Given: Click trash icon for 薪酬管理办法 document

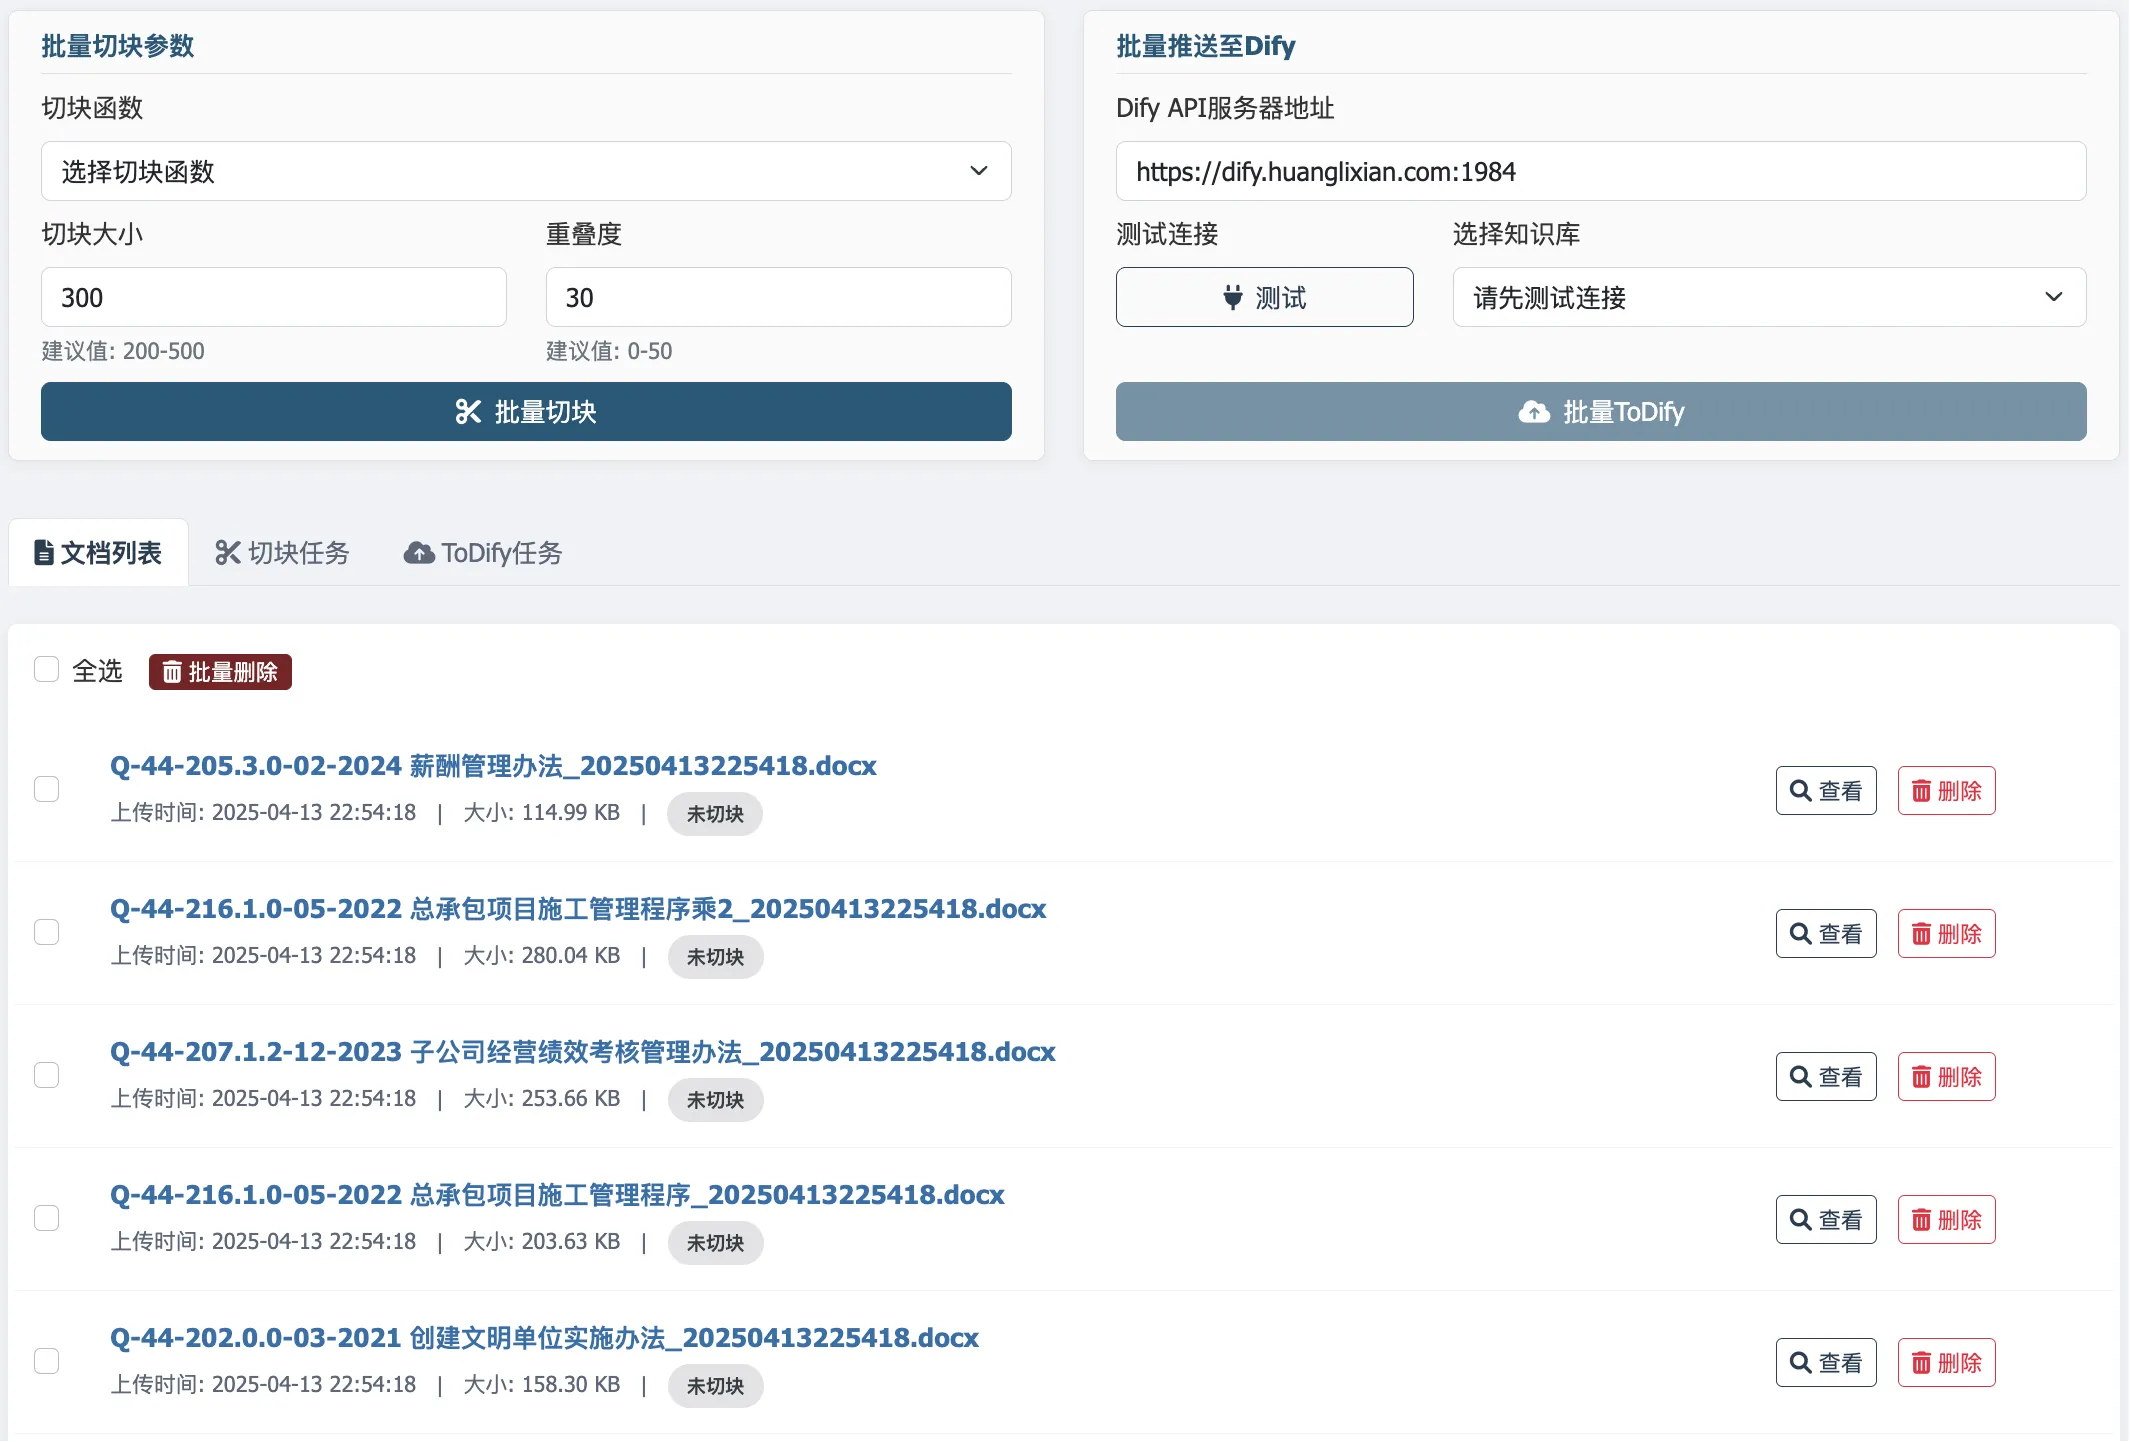Looking at the screenshot, I should [x=1921, y=791].
